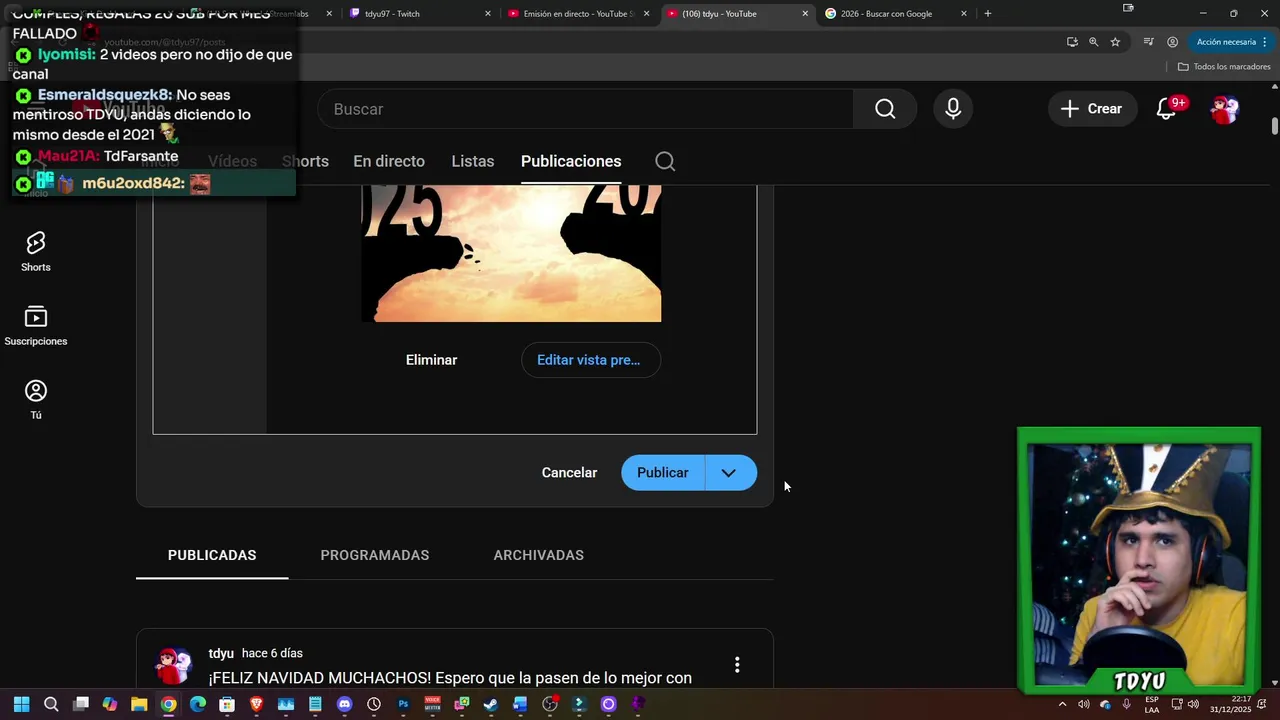Show PUBLICADAS posts tab

(x=212, y=555)
